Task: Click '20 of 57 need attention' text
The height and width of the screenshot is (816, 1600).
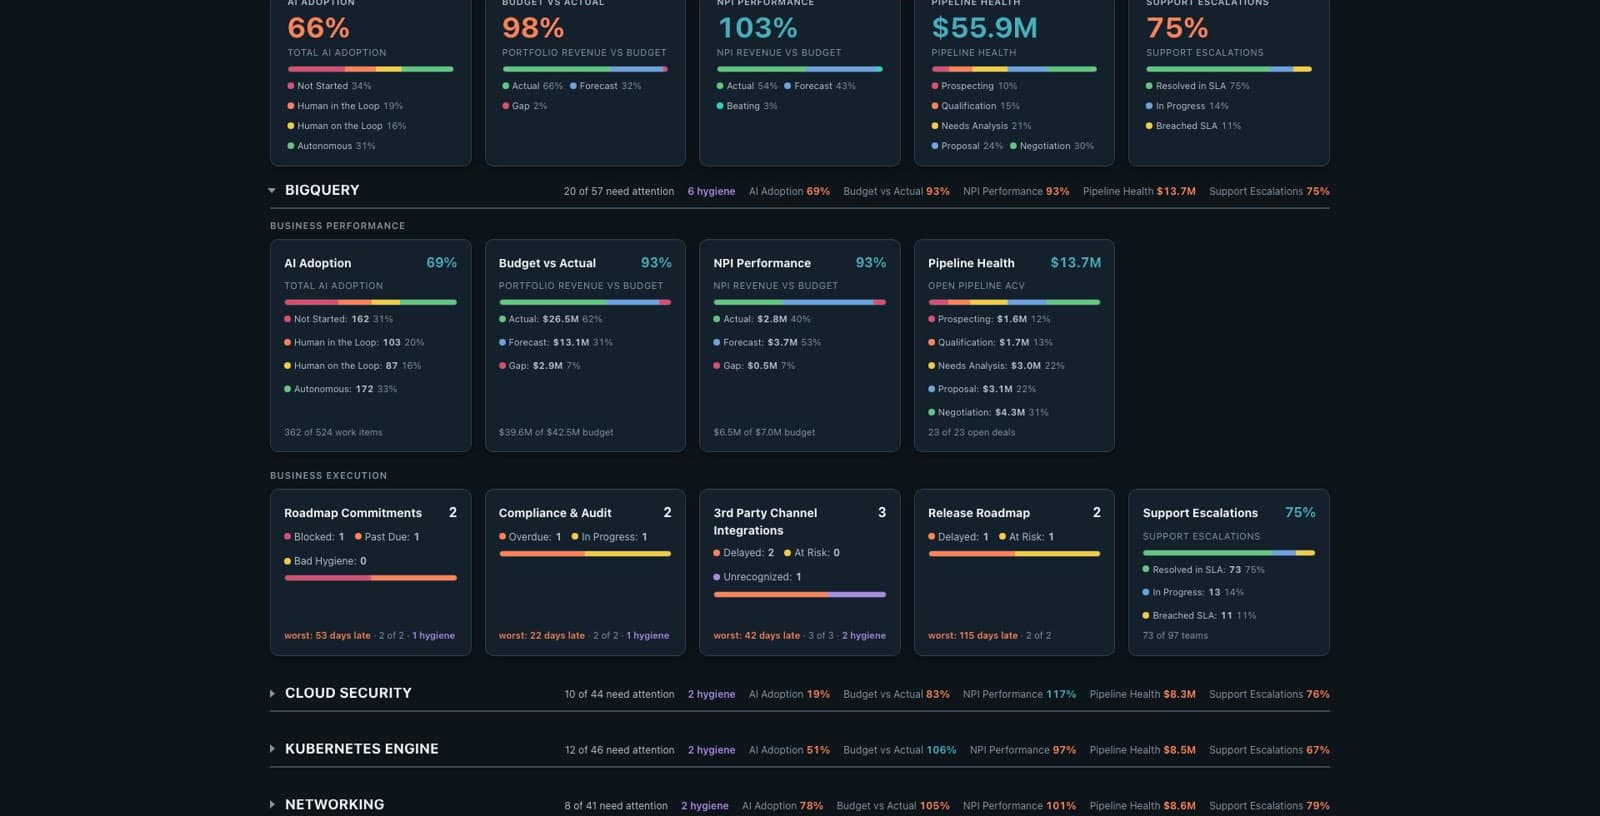Action: pyautogui.click(x=619, y=191)
